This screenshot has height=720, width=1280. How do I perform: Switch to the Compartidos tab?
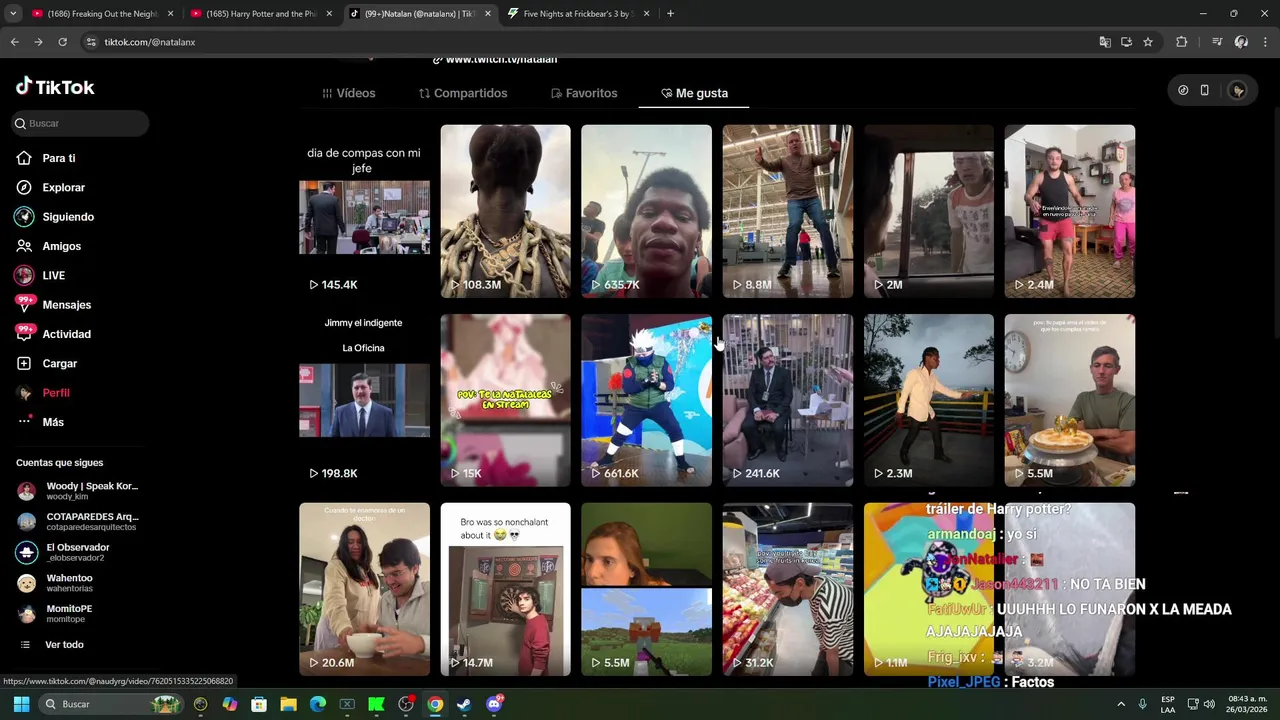tap(463, 93)
